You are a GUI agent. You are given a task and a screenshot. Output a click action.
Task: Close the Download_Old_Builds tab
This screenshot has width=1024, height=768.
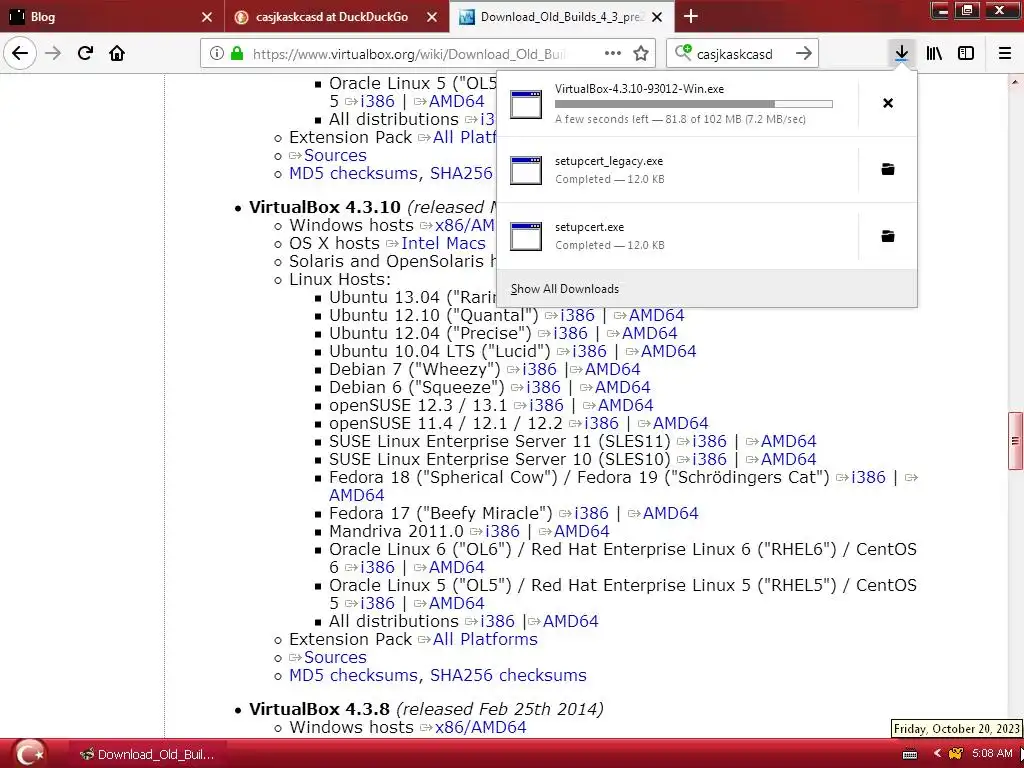[x=658, y=17]
